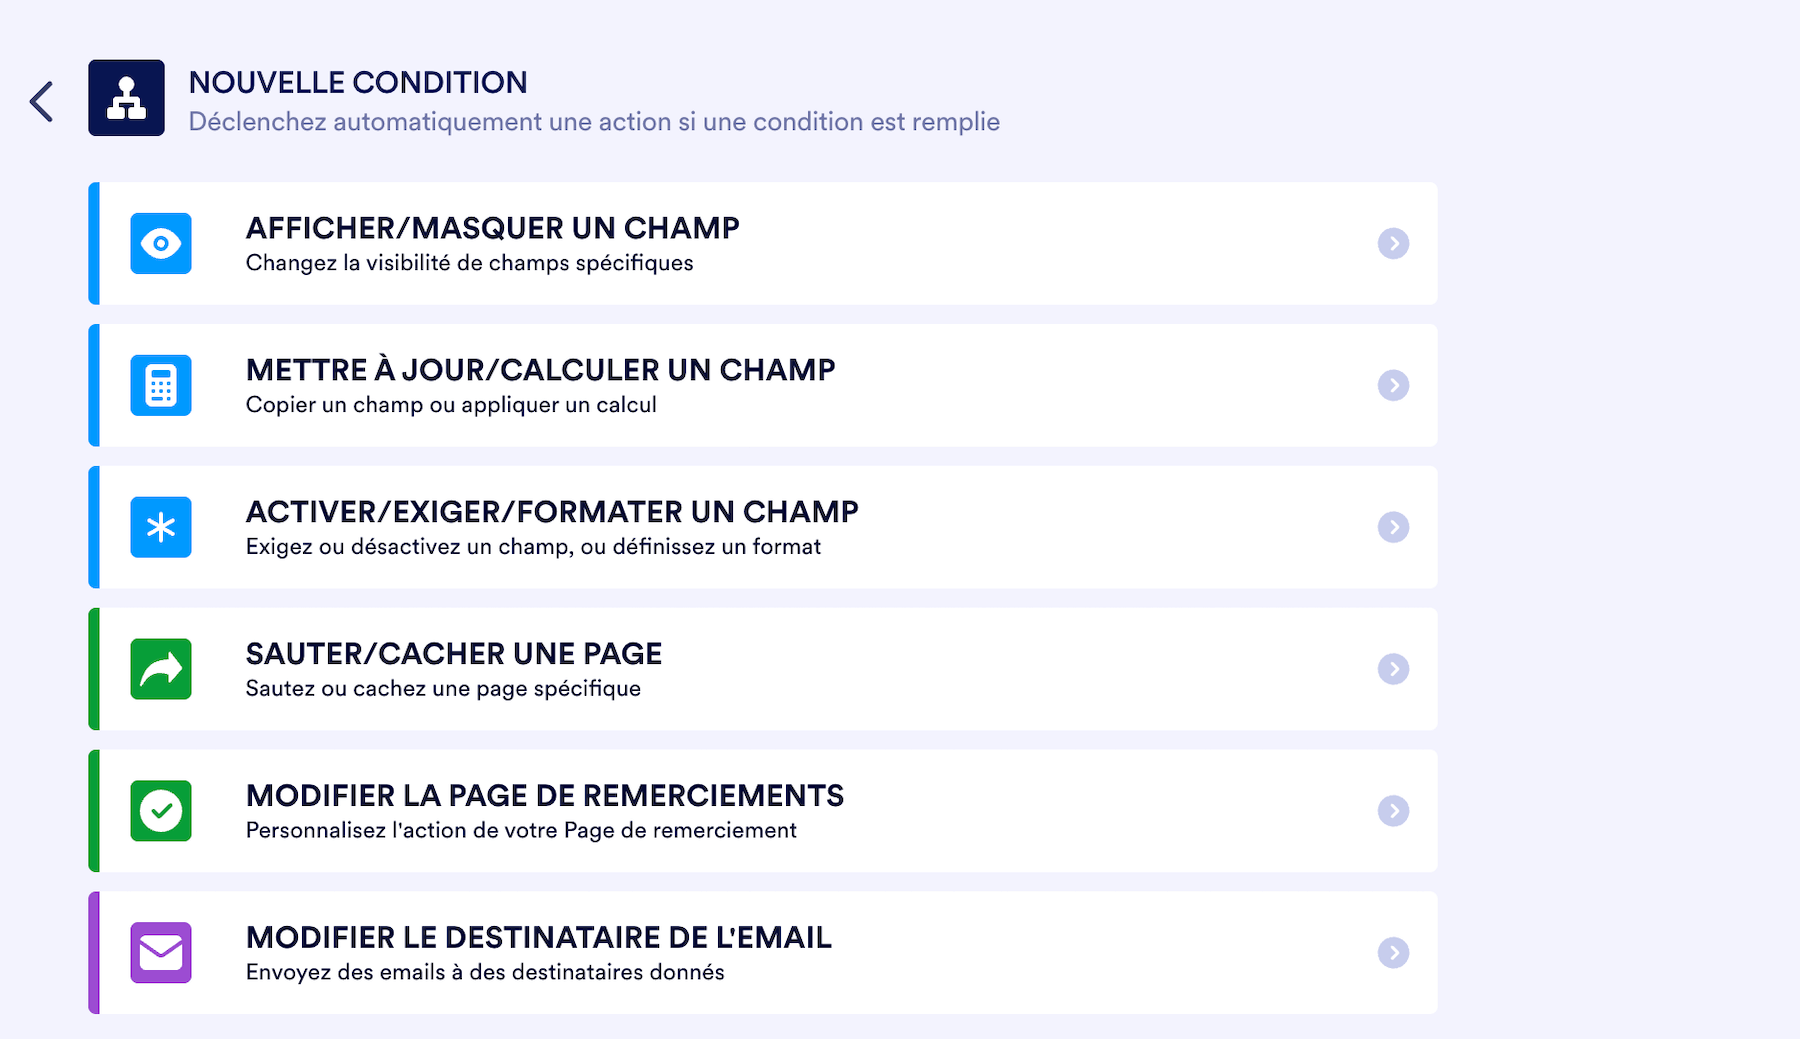Click the green checkmark icon

pos(161,811)
